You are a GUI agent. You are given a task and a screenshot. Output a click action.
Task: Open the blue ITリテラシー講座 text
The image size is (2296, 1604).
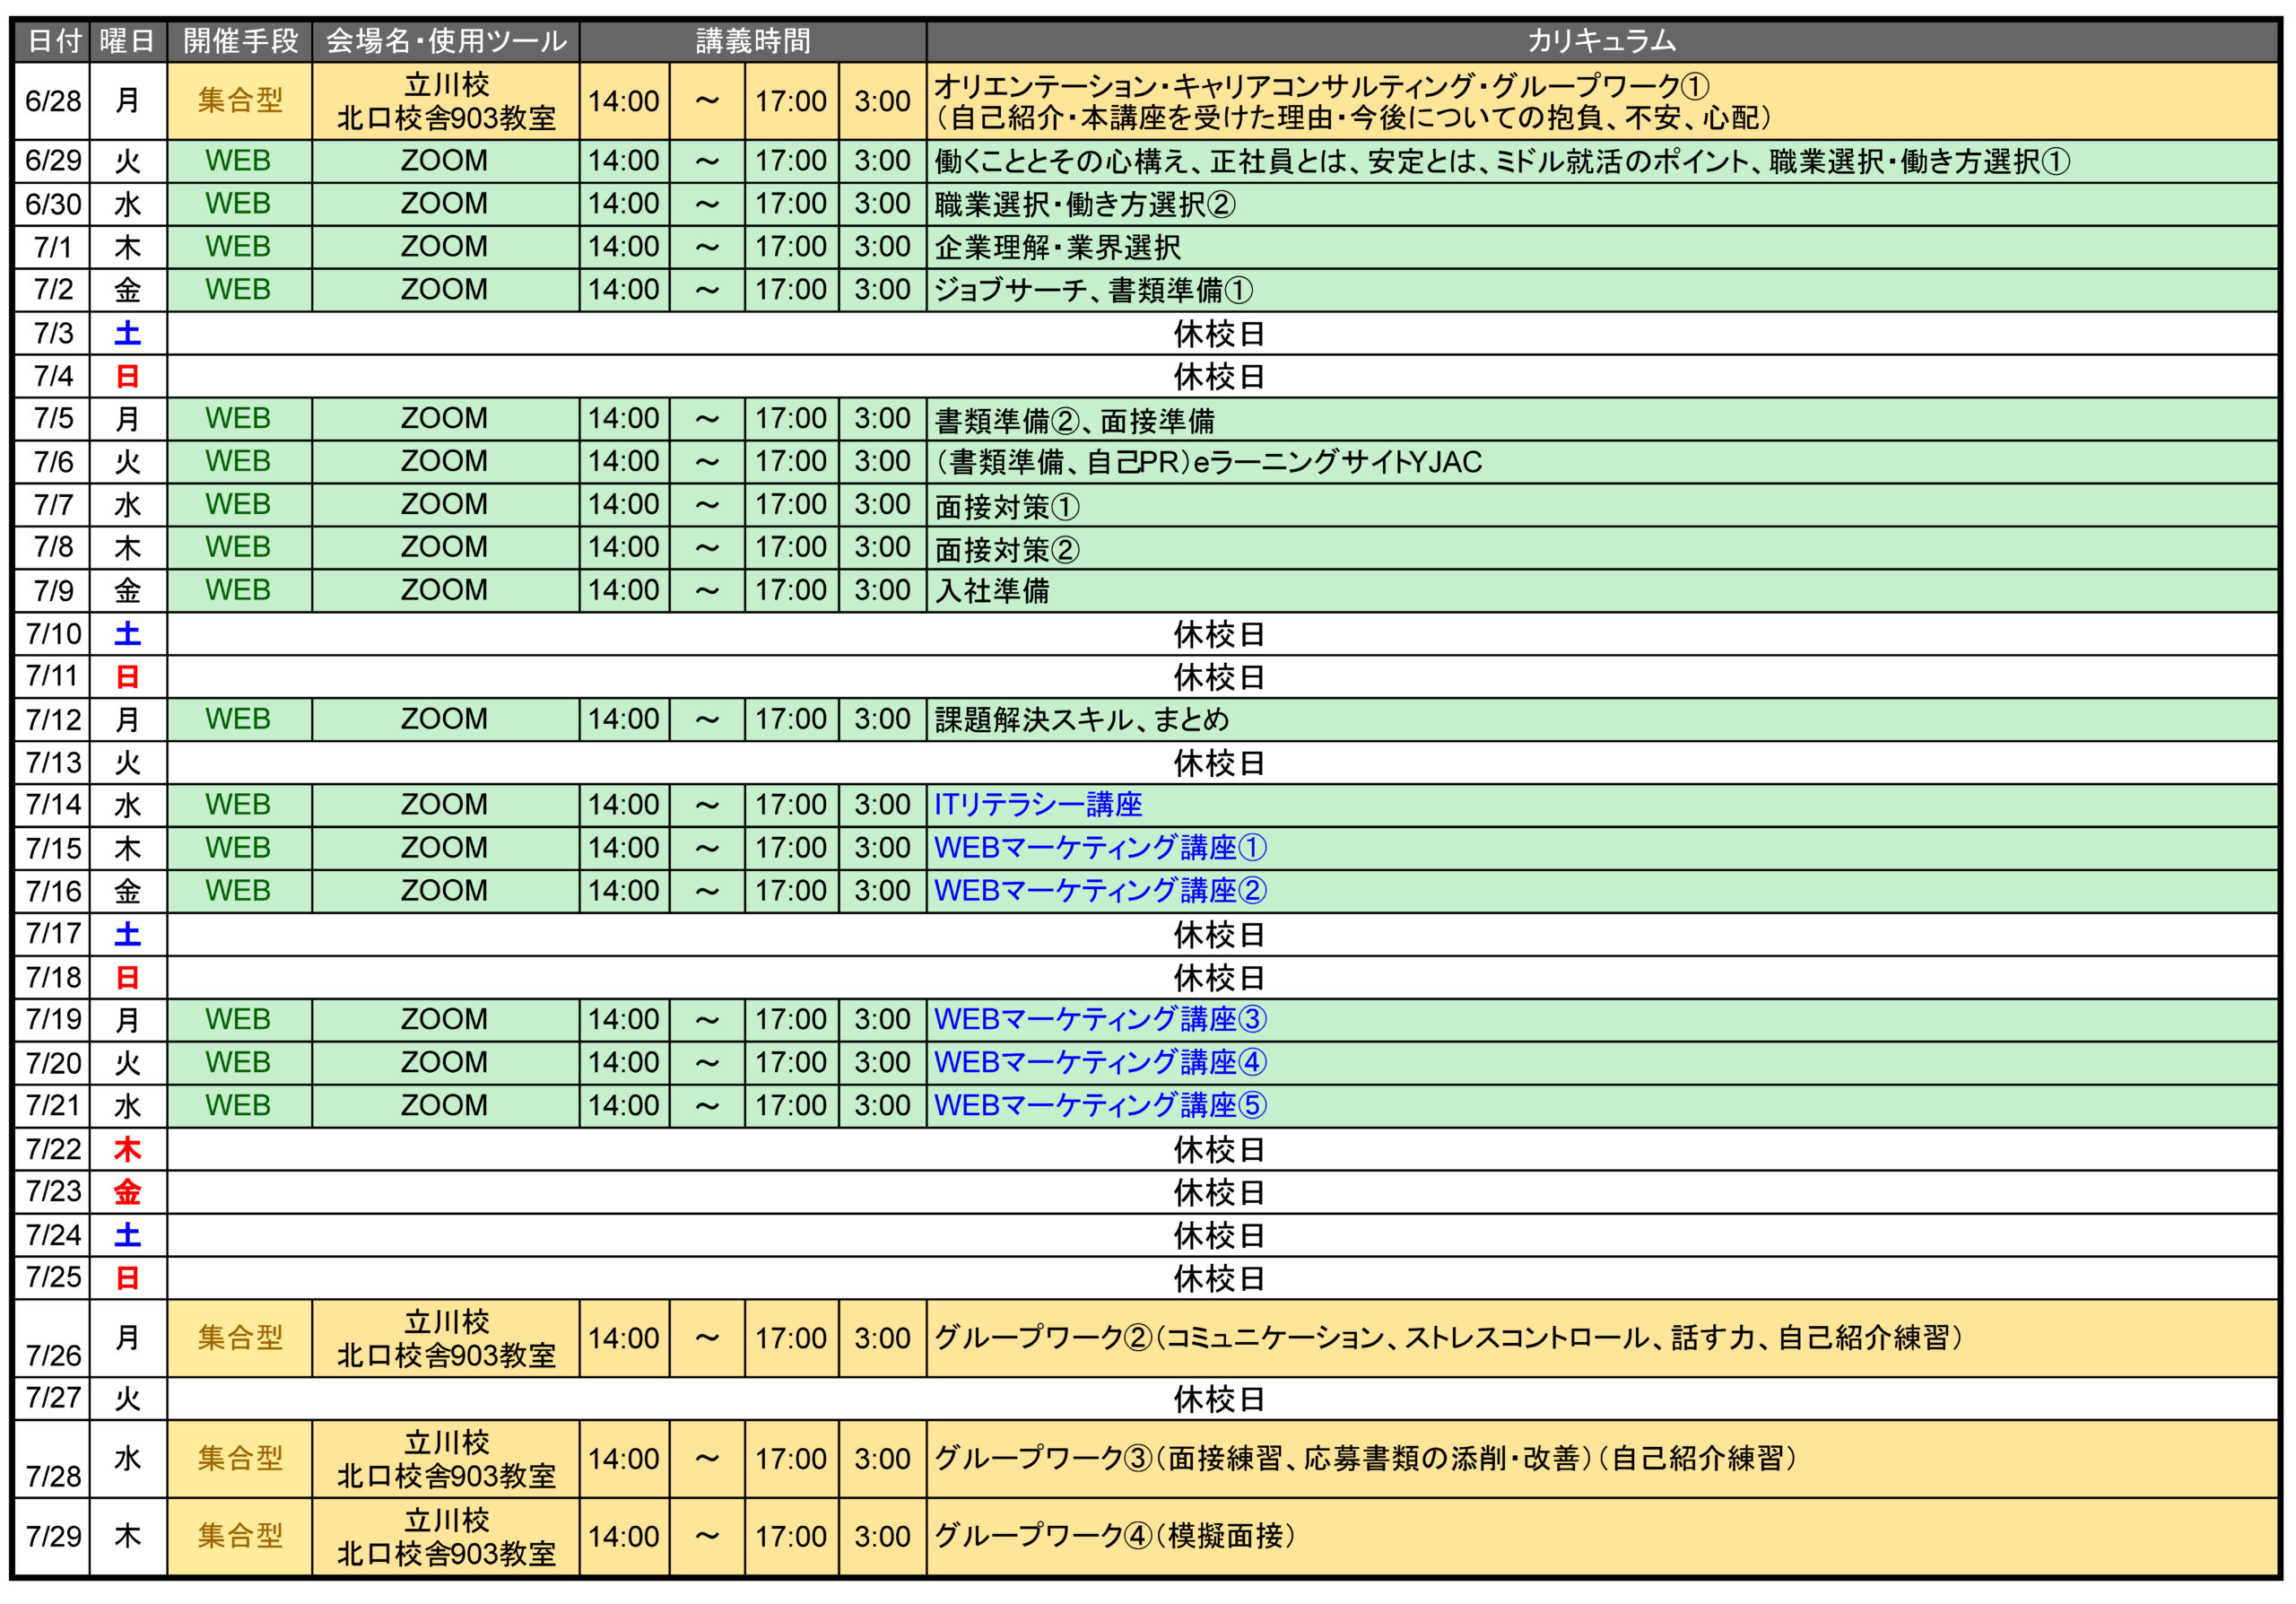pyautogui.click(x=1038, y=805)
